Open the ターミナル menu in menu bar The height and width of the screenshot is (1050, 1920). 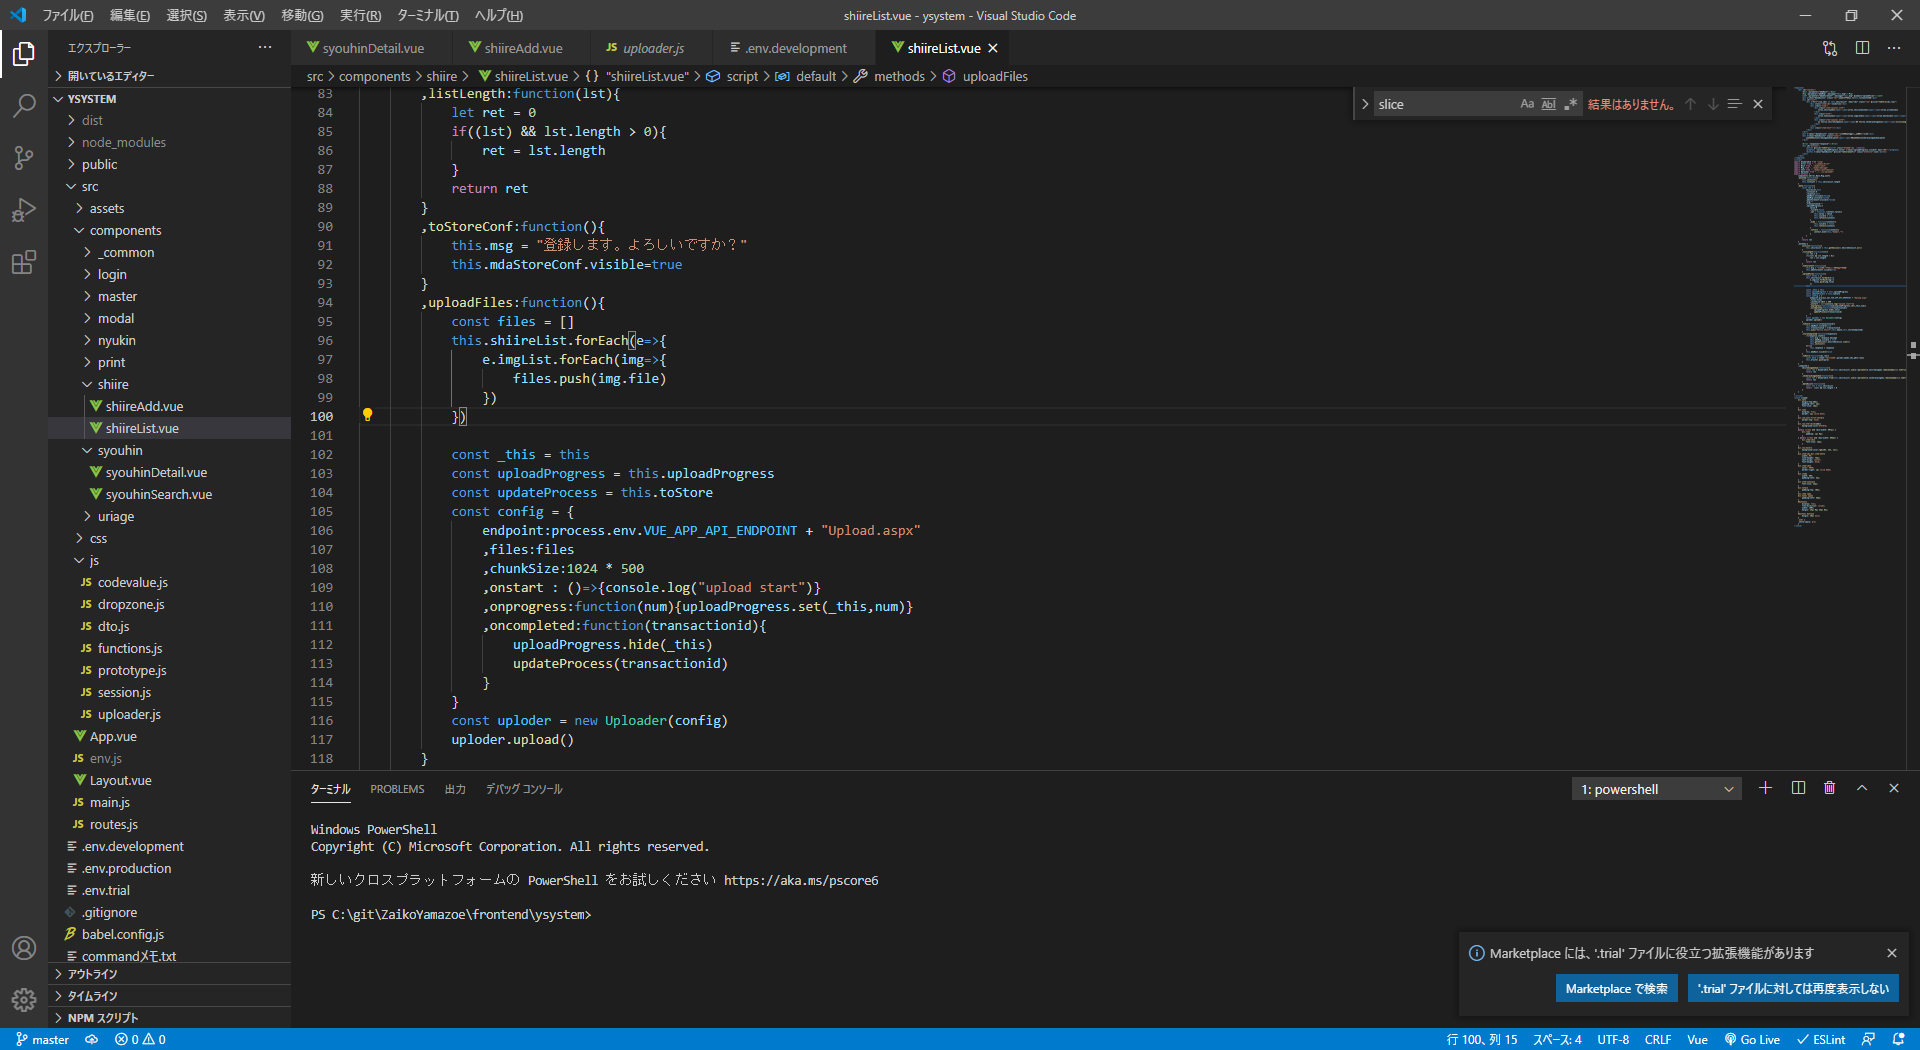click(x=427, y=15)
